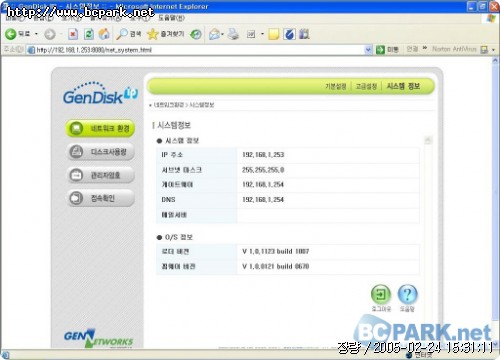This screenshot has height=360, width=500.
Task: Click the IP address value 192.168.1.253
Action: pyautogui.click(x=263, y=155)
